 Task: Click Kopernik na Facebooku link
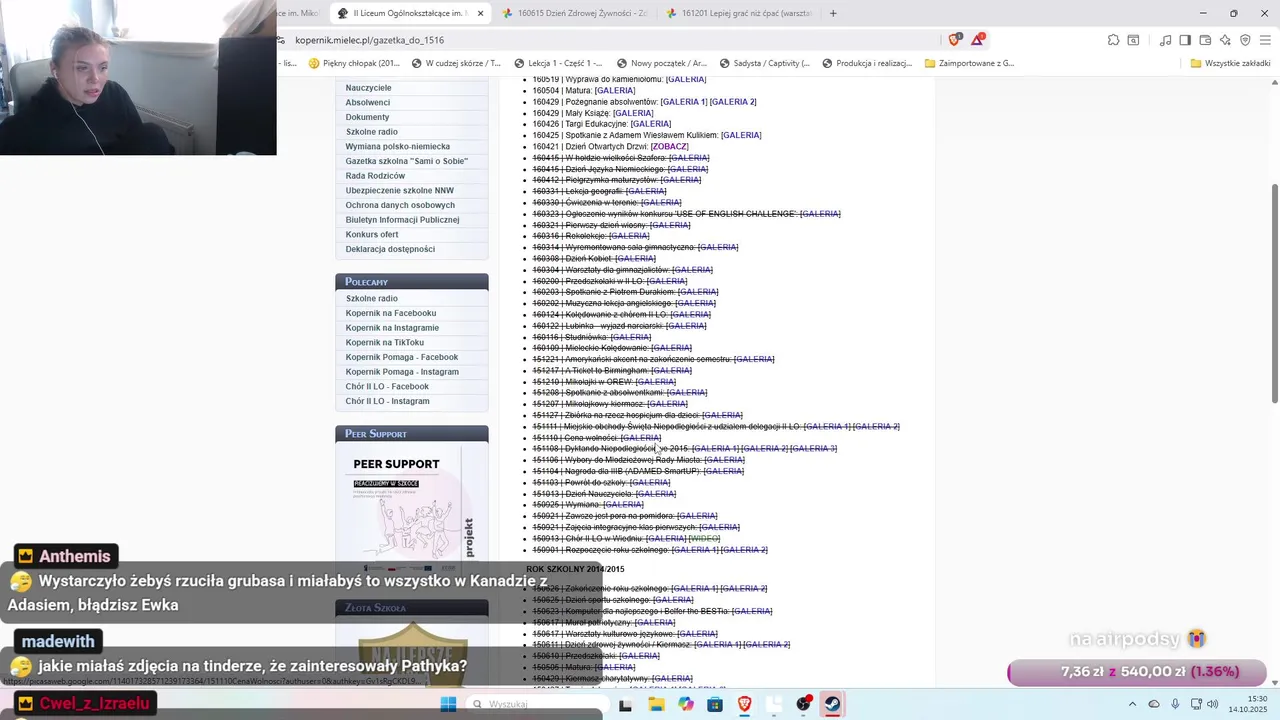tap(391, 313)
